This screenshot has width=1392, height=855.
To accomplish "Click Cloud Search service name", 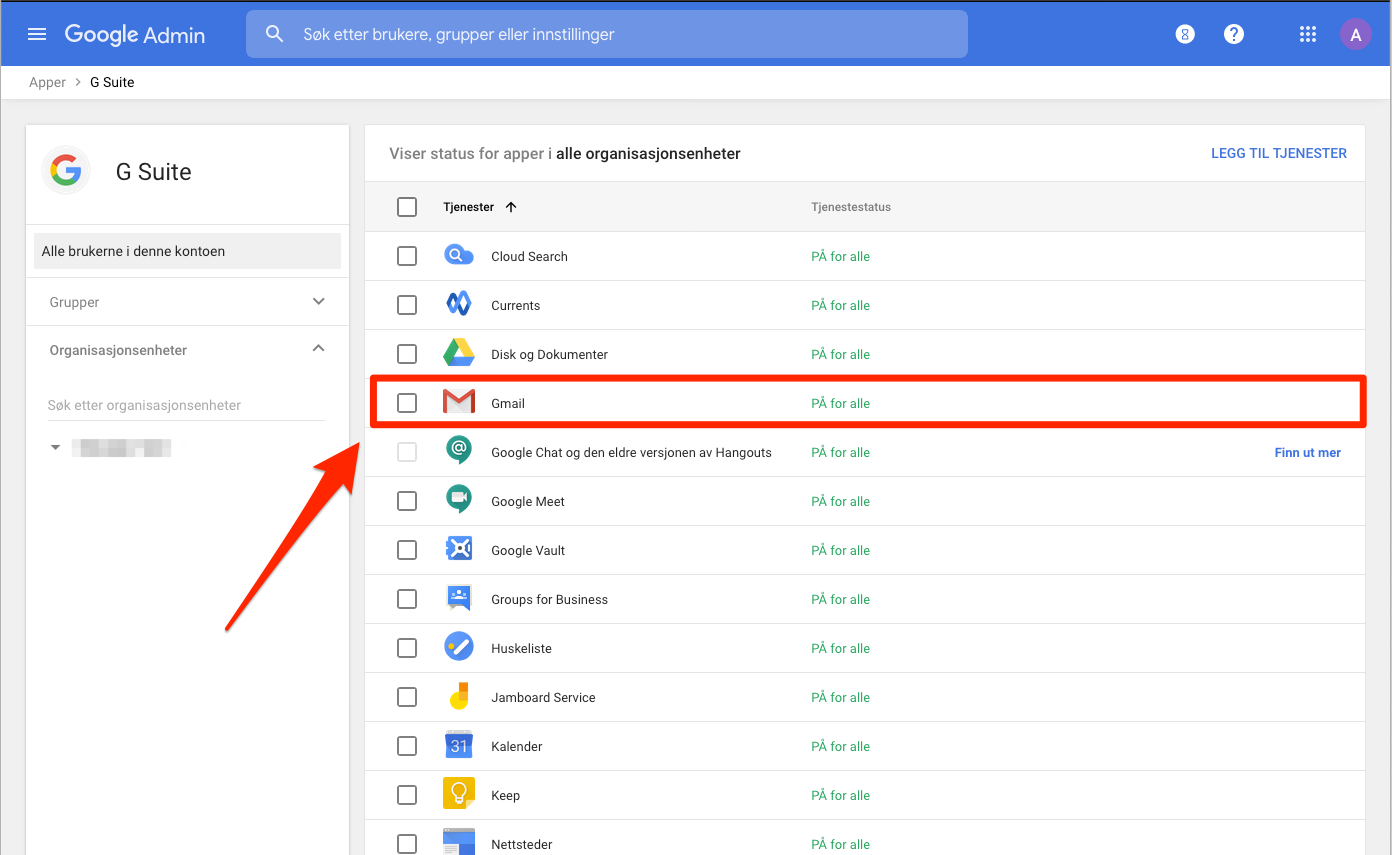I will 529,256.
